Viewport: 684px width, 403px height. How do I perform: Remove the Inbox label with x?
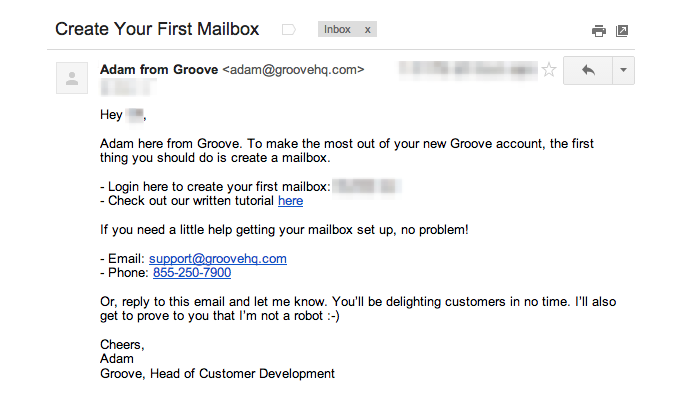[367, 30]
